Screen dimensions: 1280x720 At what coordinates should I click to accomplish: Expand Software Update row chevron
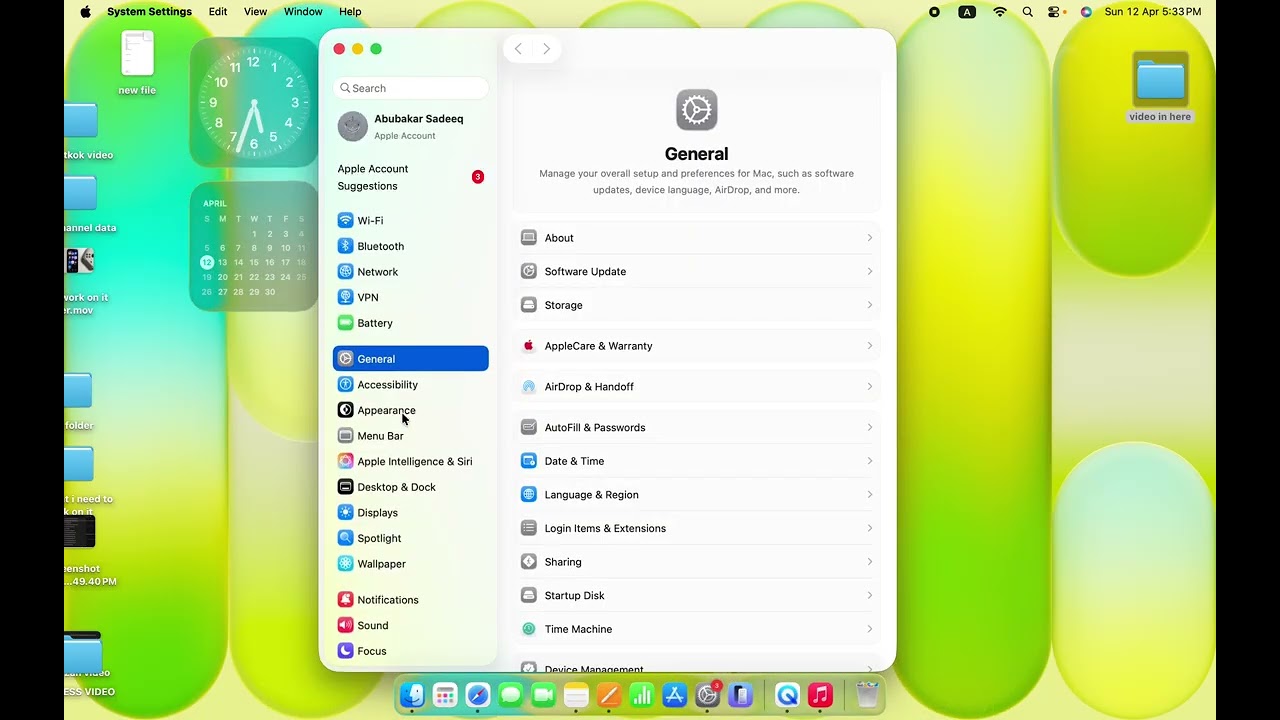point(870,271)
